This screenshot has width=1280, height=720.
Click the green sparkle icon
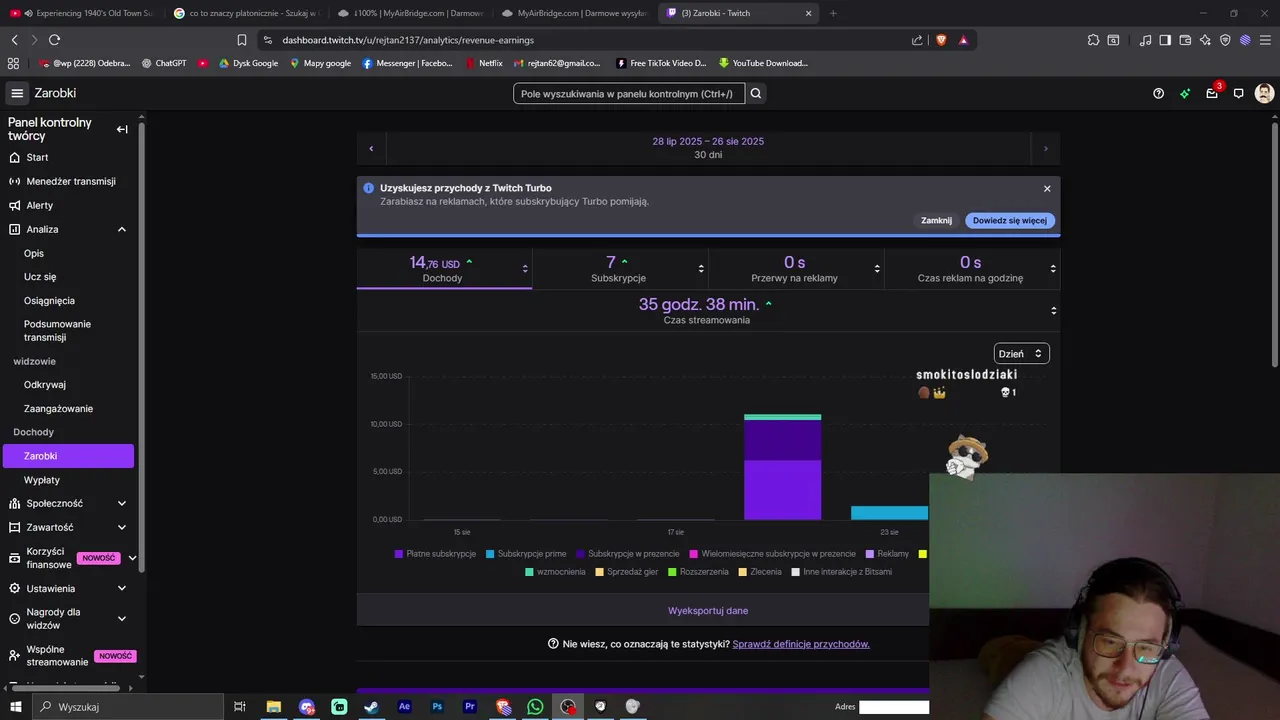pyautogui.click(x=1185, y=93)
